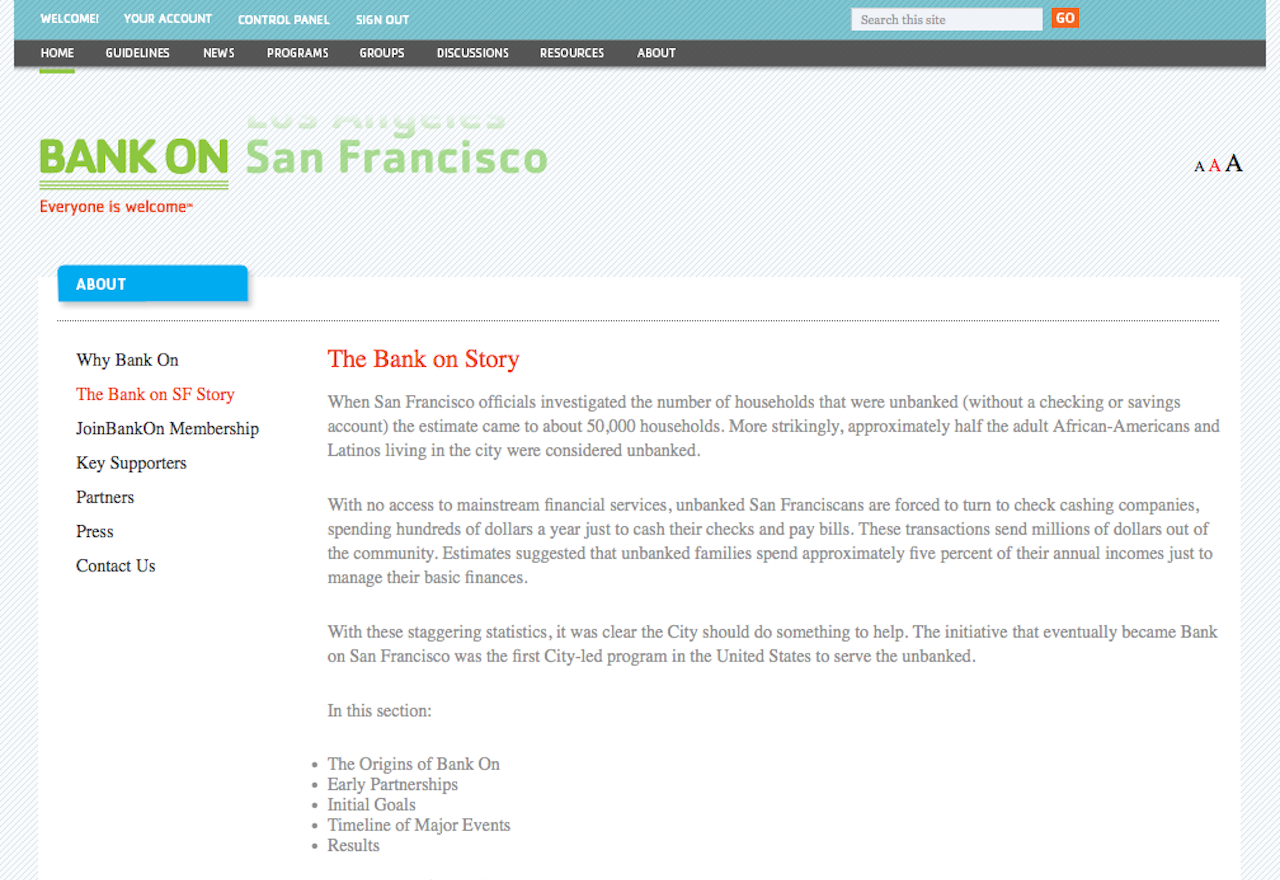Open the Resources menu item
Image resolution: width=1280 pixels, height=880 pixels.
click(572, 53)
